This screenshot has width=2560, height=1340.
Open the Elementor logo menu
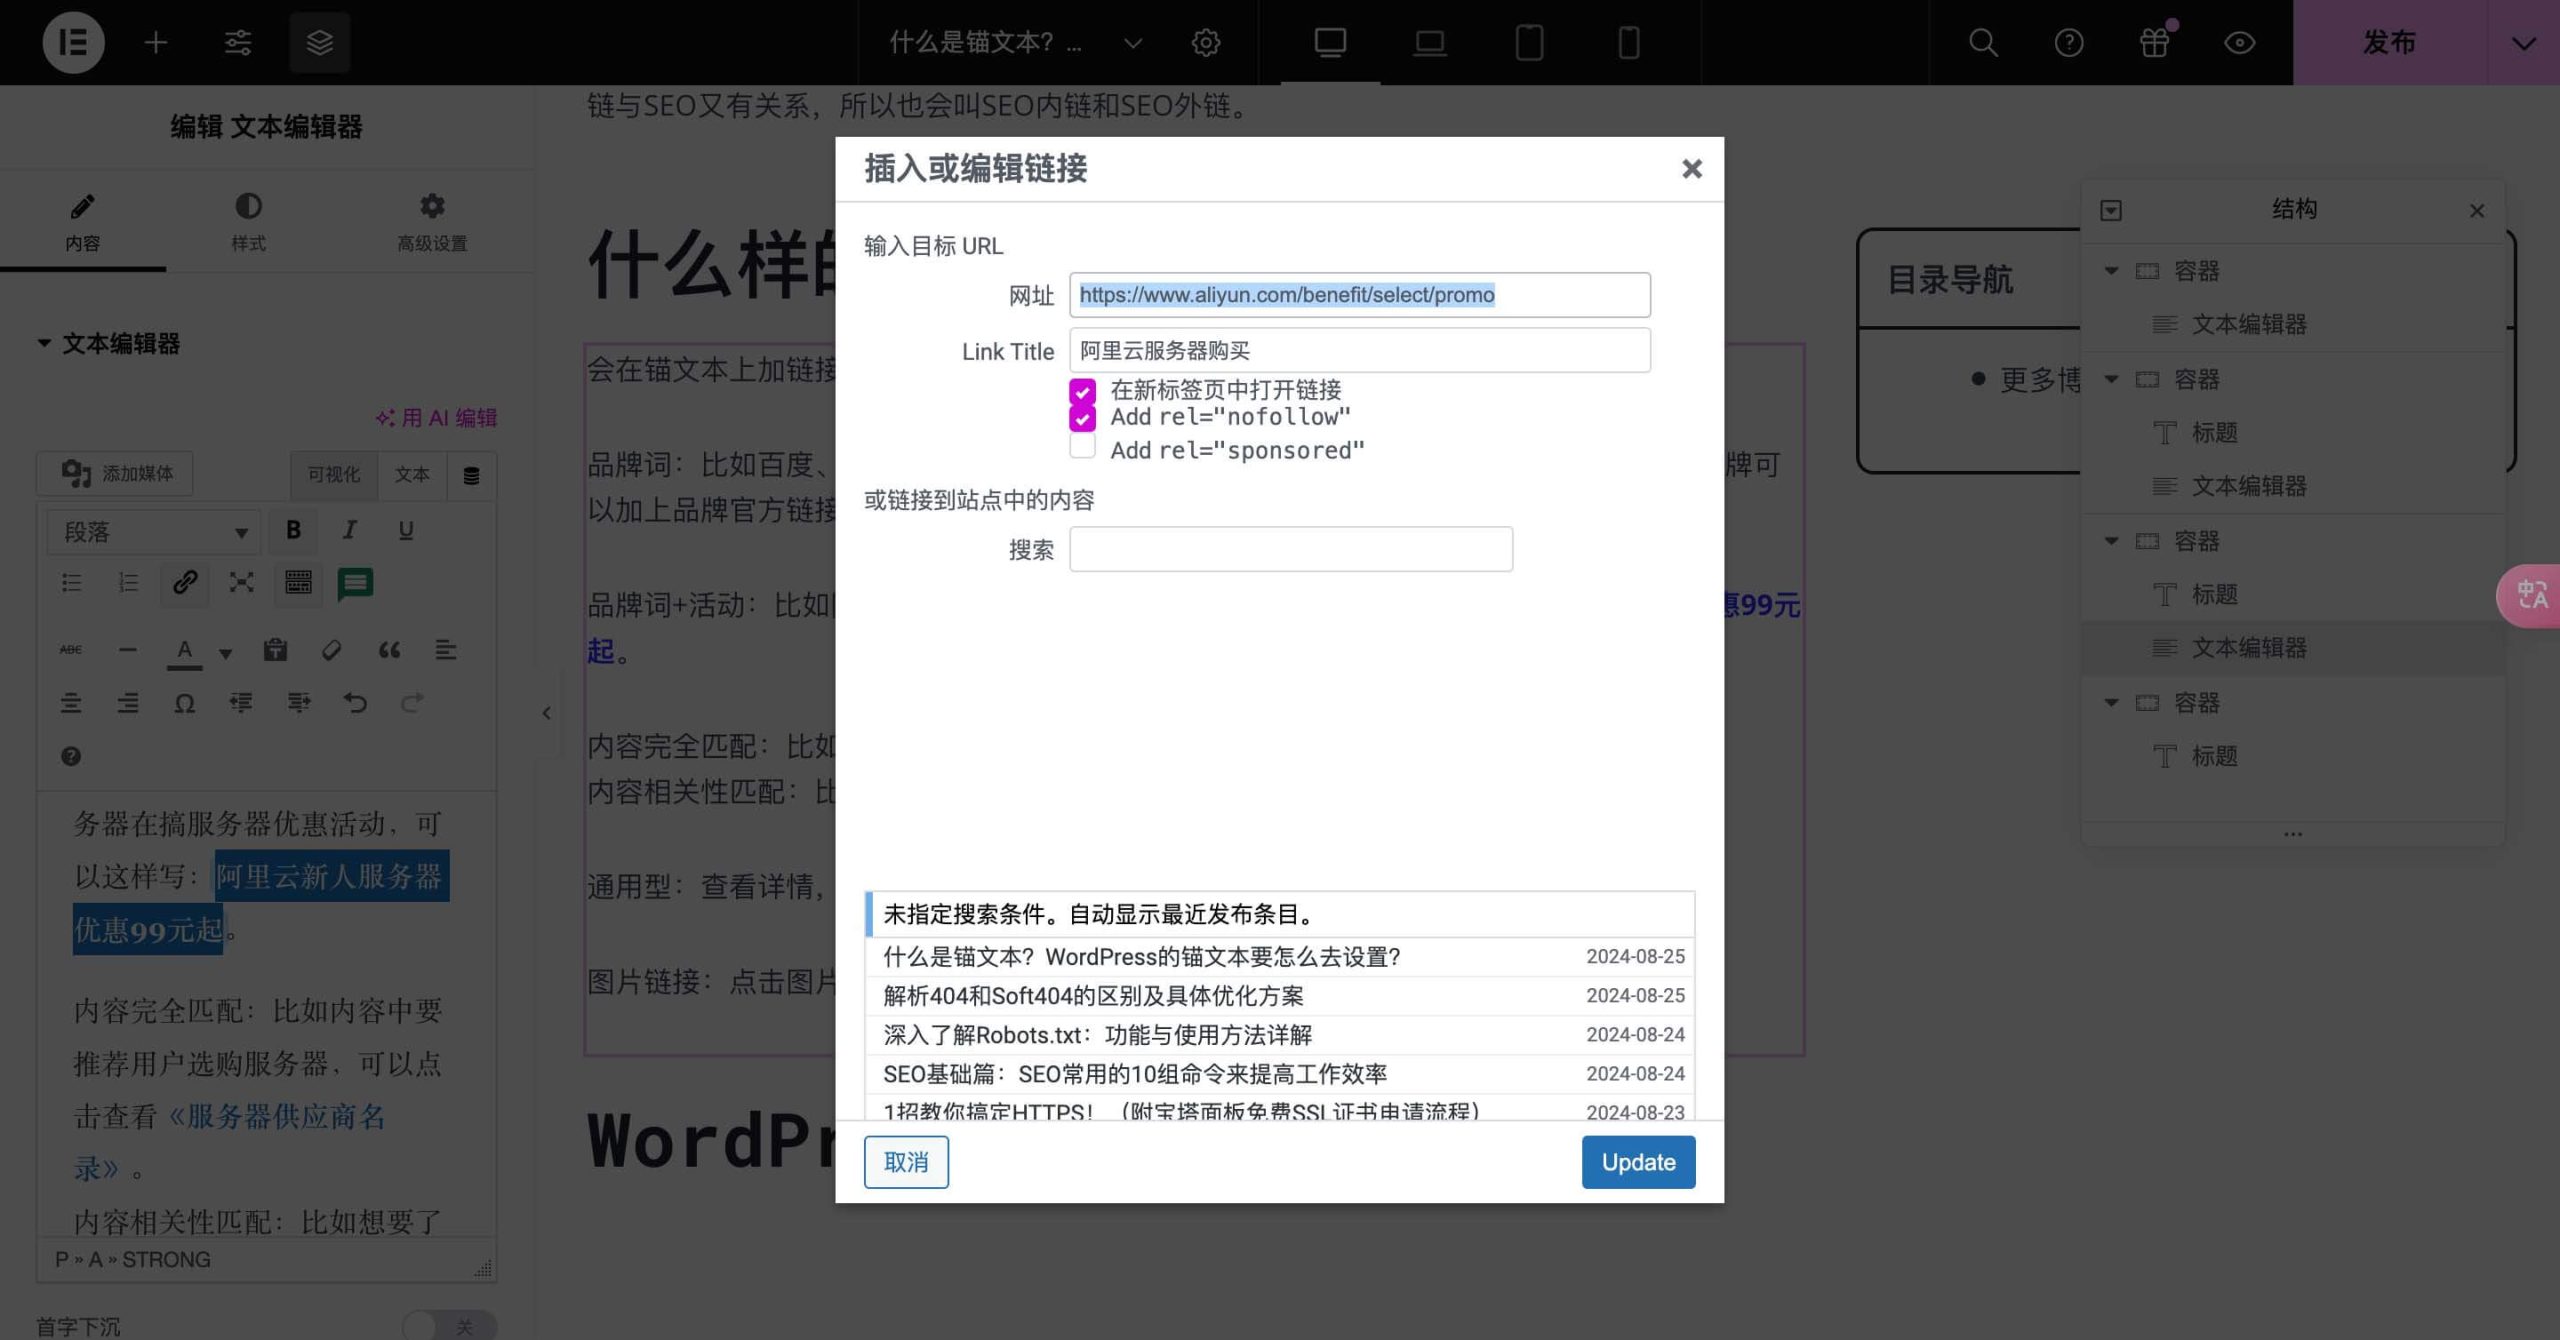[x=73, y=42]
